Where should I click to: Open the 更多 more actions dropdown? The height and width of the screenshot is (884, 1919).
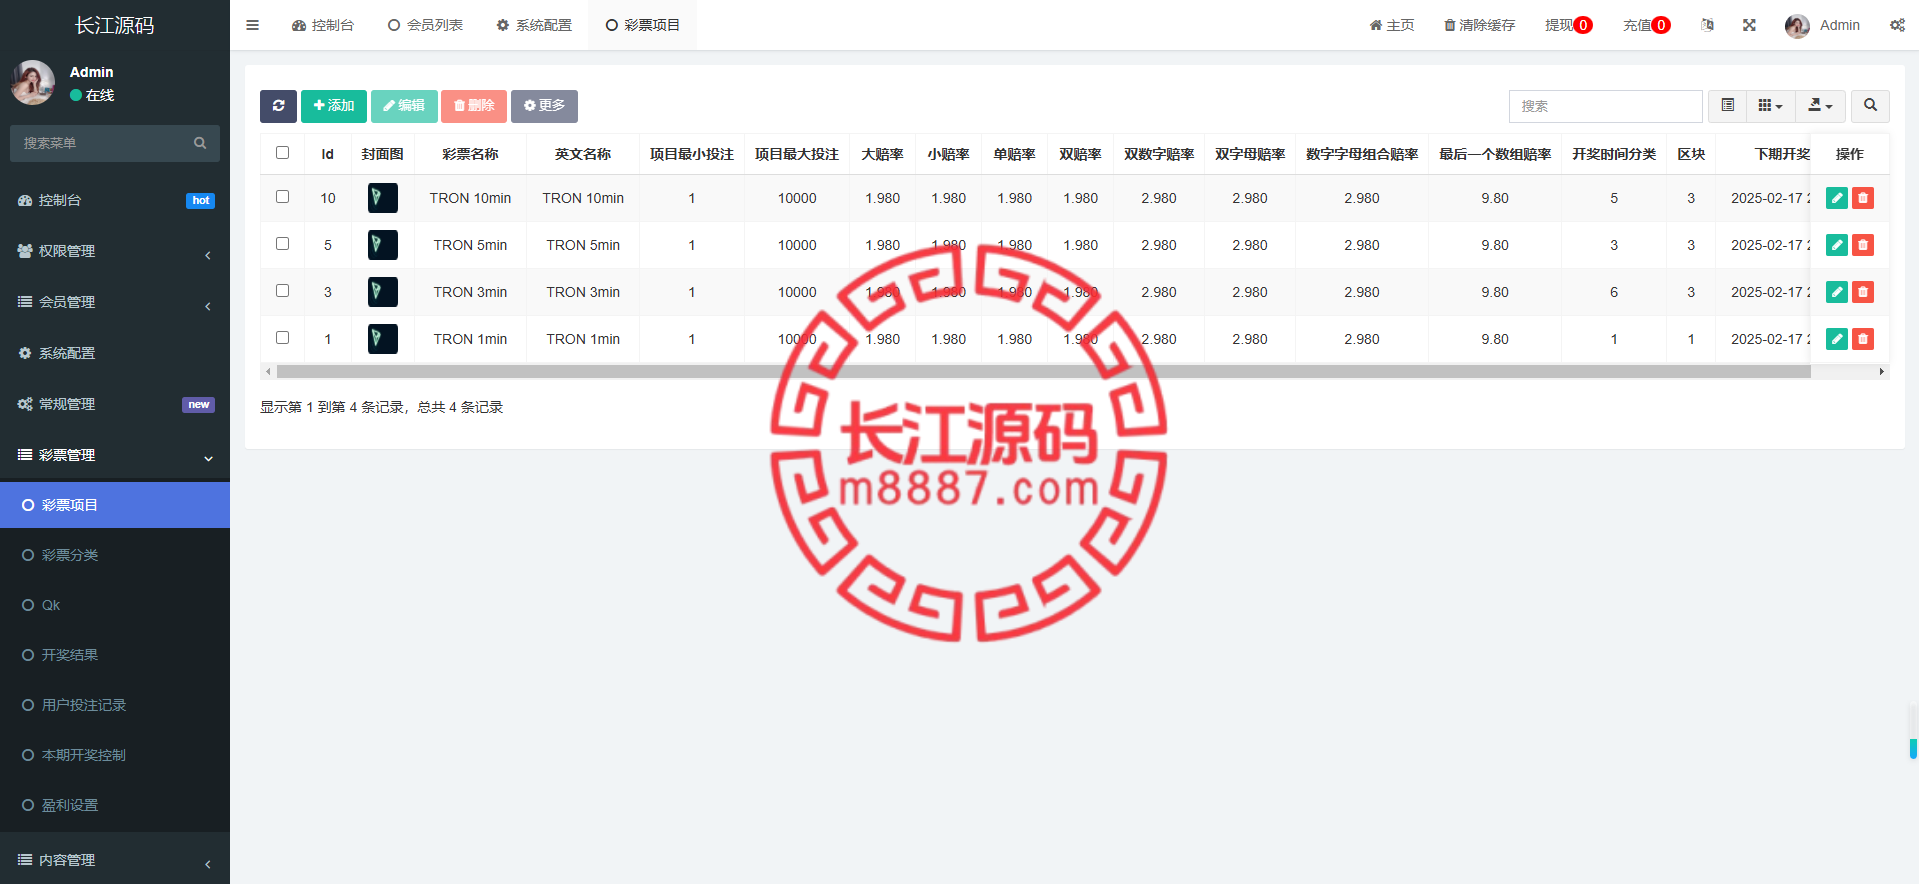pos(544,106)
